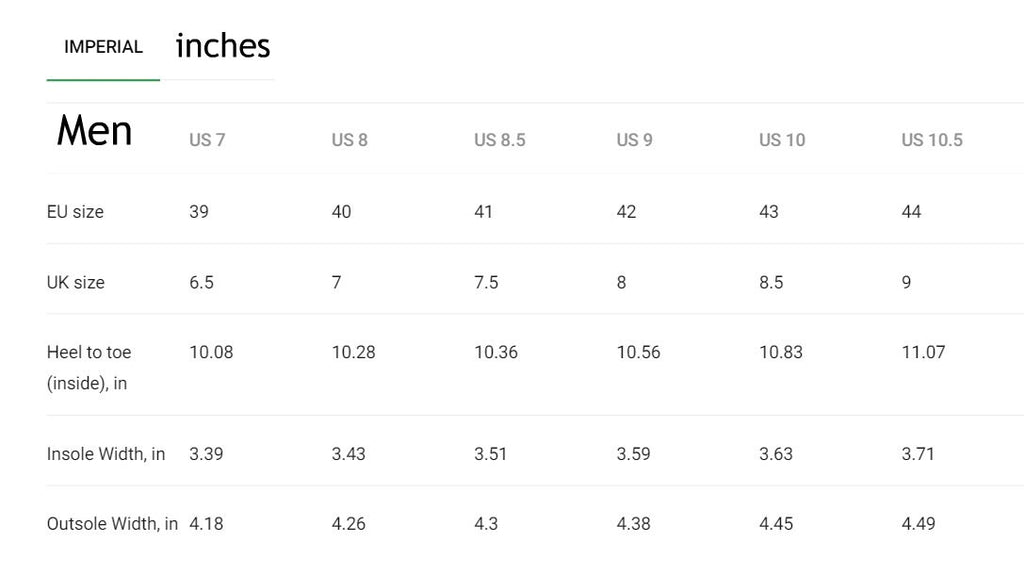This screenshot has height=575, width=1024.
Task: Click outsole width value 4.49
Action: [x=918, y=524]
